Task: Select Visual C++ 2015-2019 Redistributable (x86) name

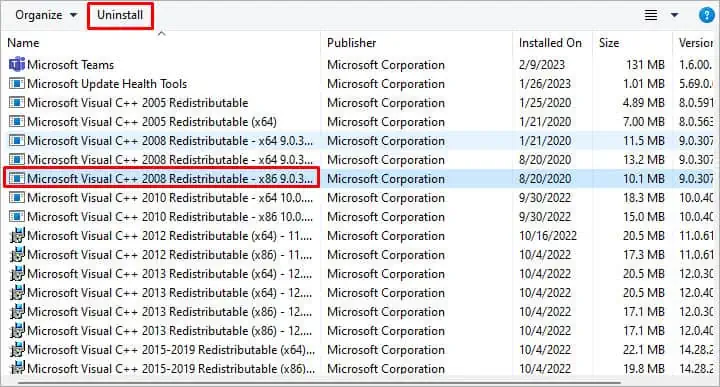Action: (171, 368)
